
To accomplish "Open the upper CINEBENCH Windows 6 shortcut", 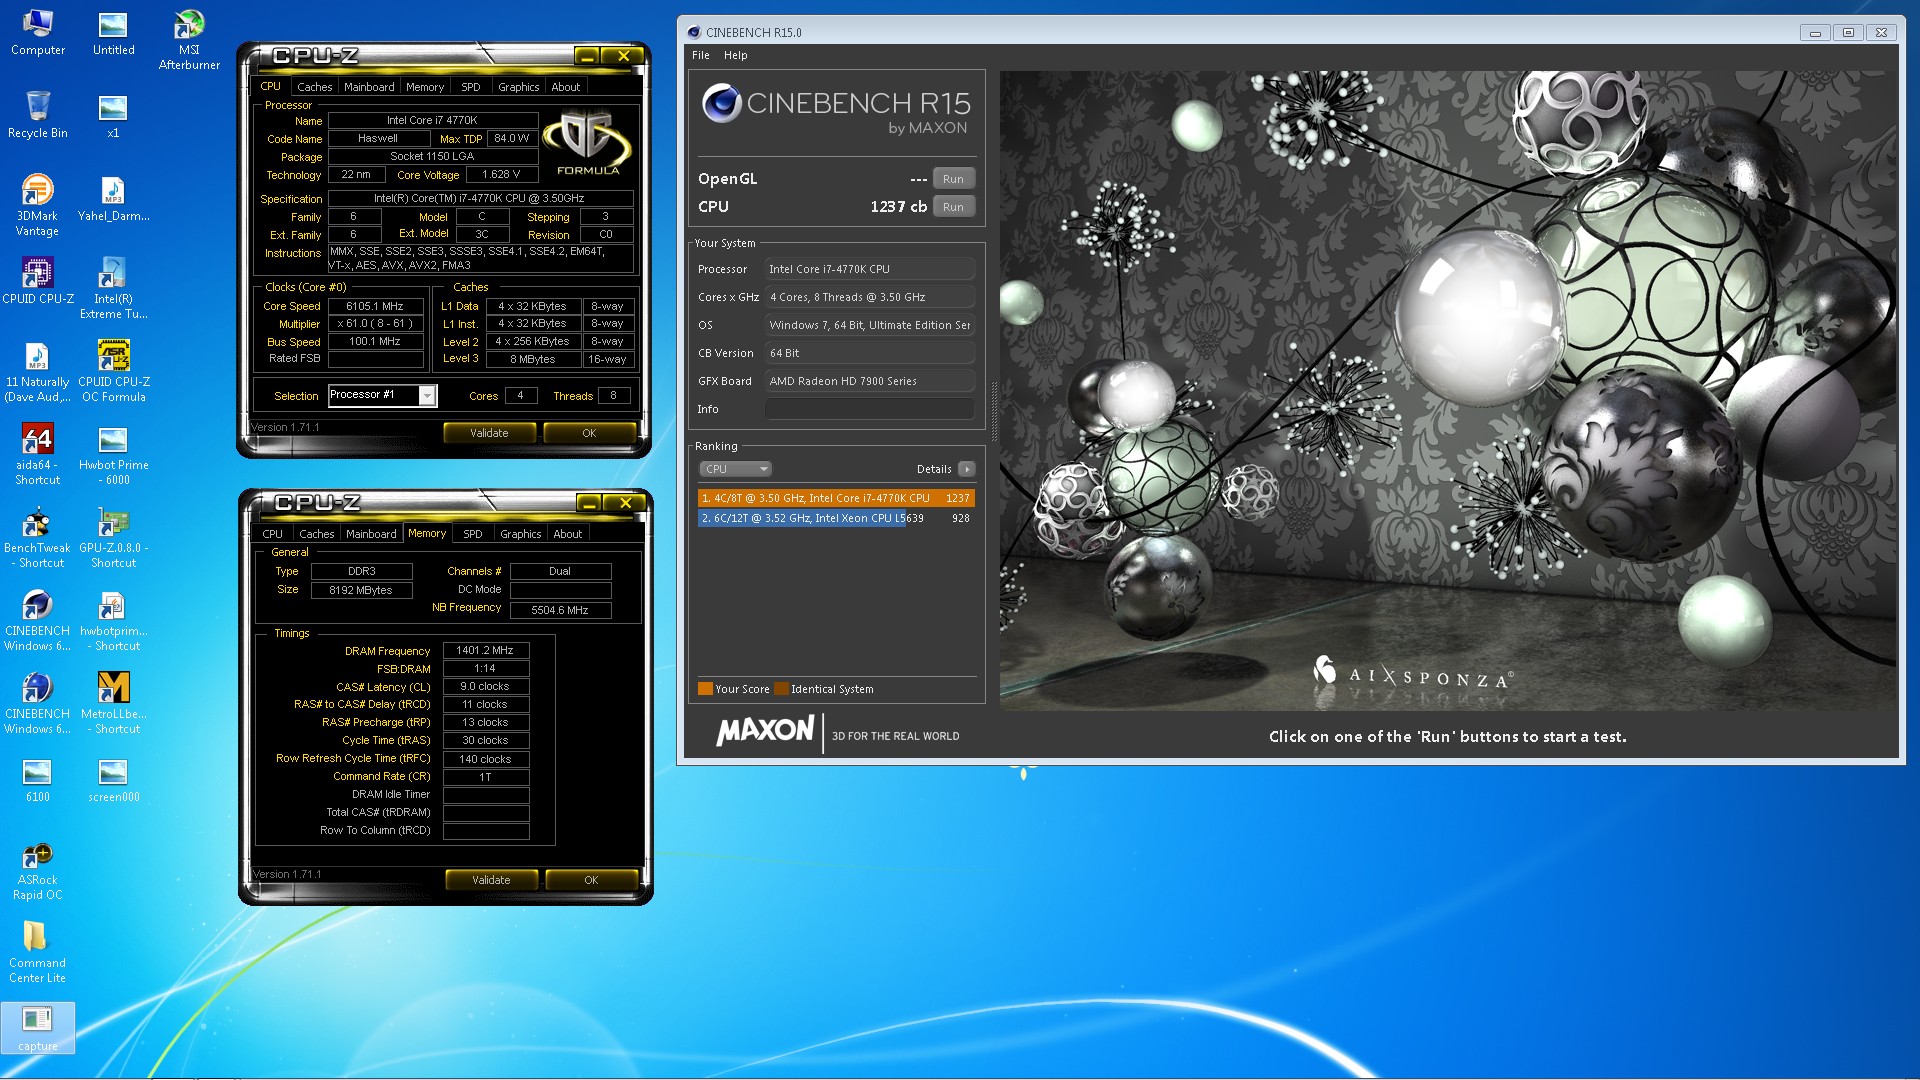I will coord(37,620).
